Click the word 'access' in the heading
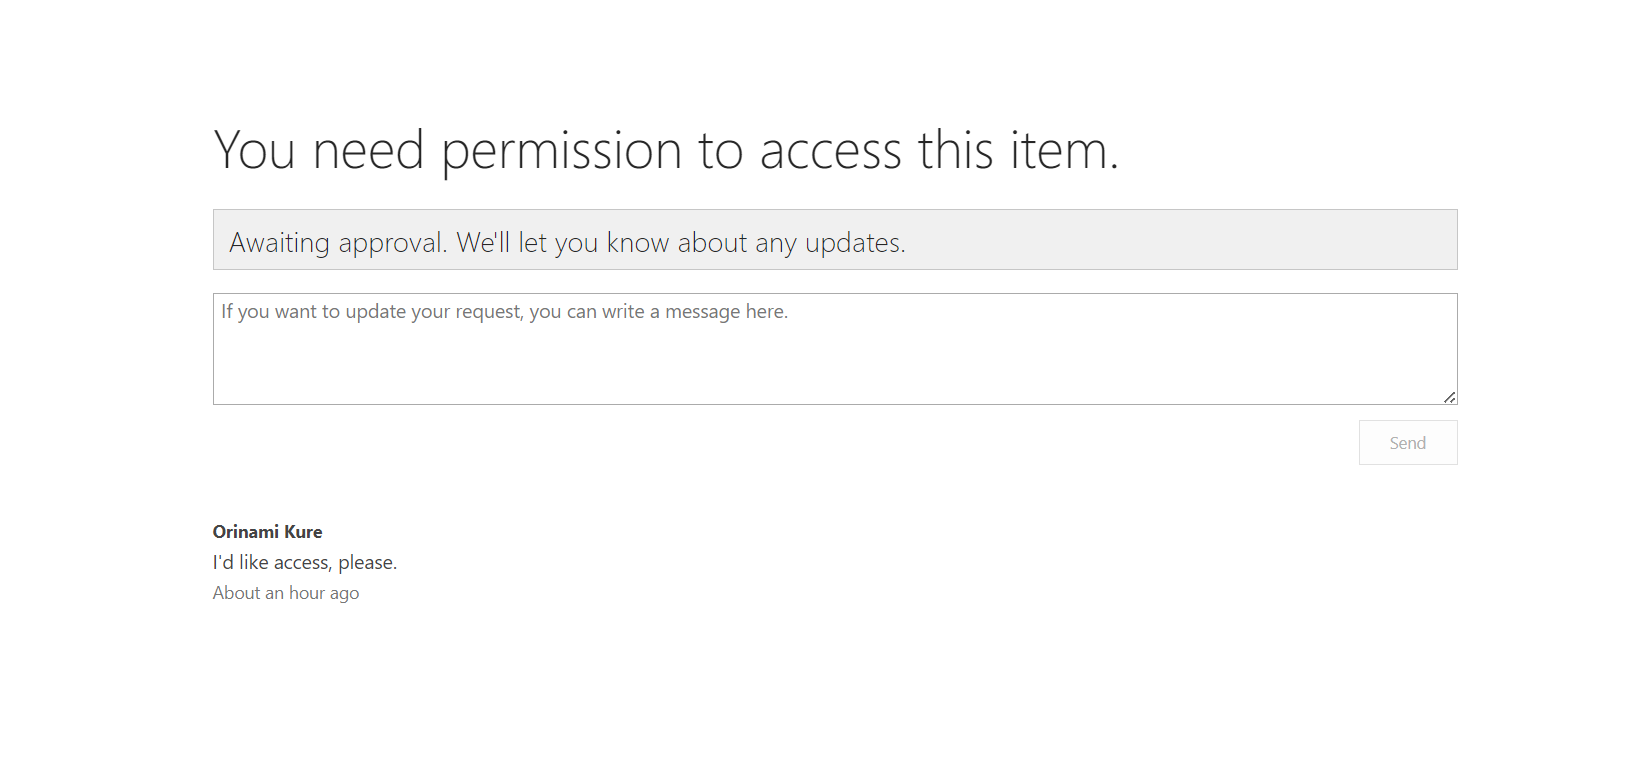 pos(830,152)
